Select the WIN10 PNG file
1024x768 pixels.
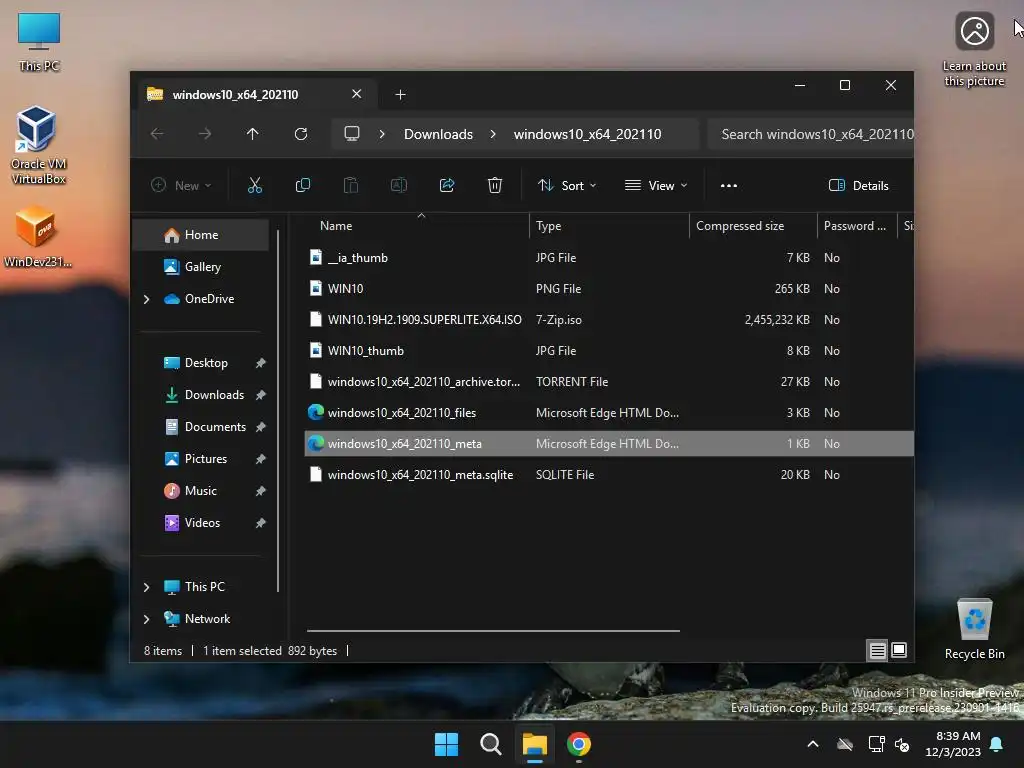pyautogui.click(x=609, y=289)
